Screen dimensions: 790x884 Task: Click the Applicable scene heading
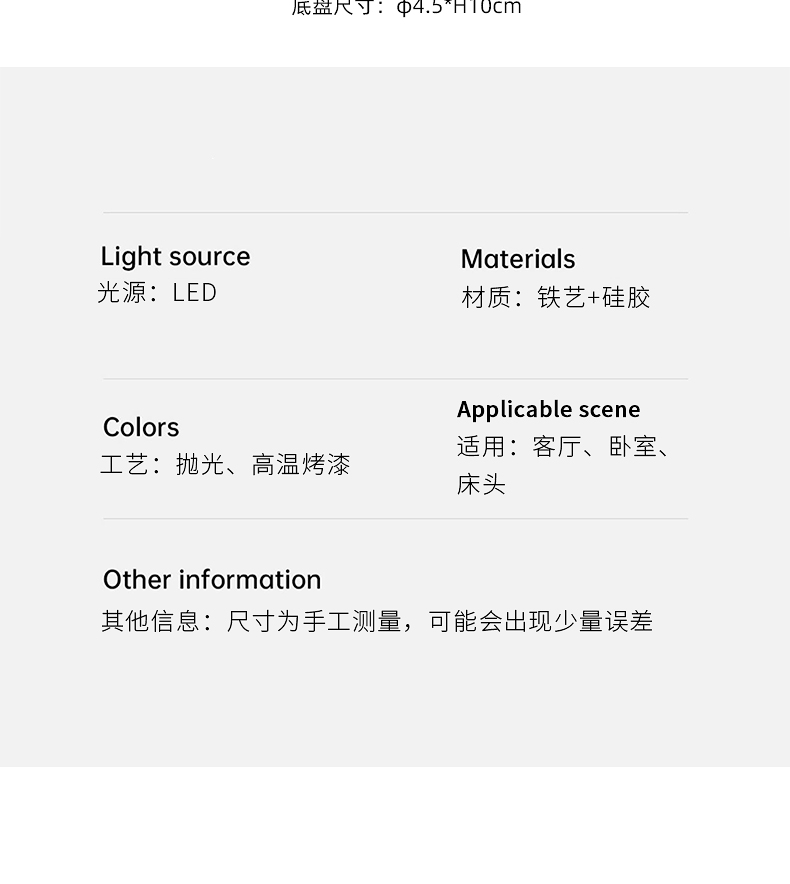(x=549, y=410)
